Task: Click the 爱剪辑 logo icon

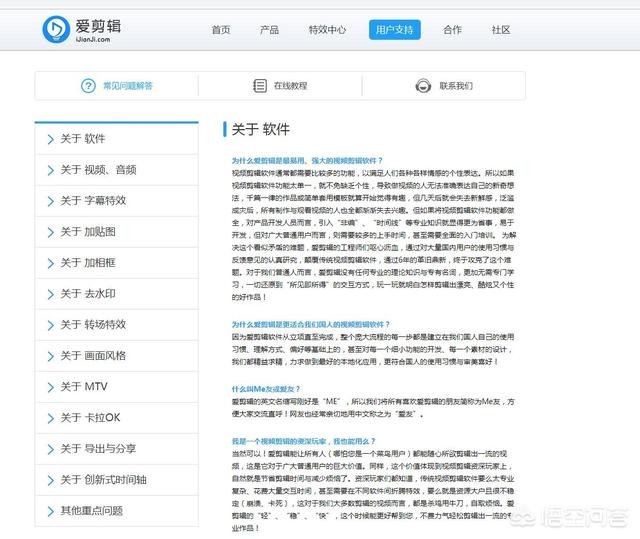Action: [x=58, y=30]
